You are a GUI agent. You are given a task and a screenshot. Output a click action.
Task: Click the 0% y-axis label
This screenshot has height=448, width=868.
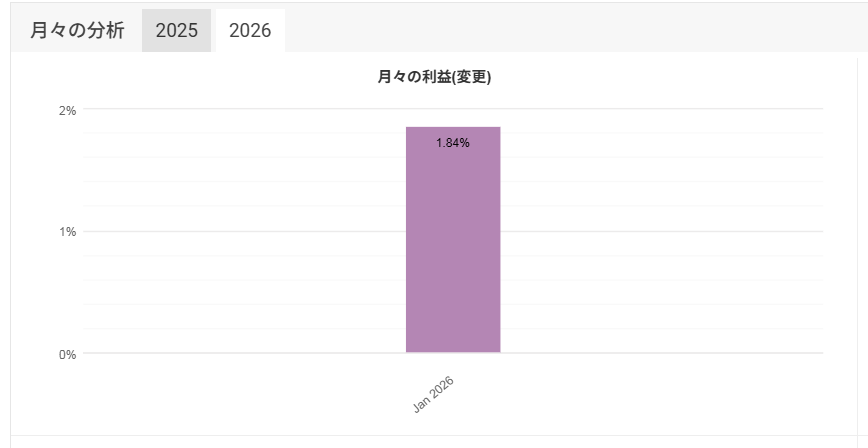coord(67,354)
